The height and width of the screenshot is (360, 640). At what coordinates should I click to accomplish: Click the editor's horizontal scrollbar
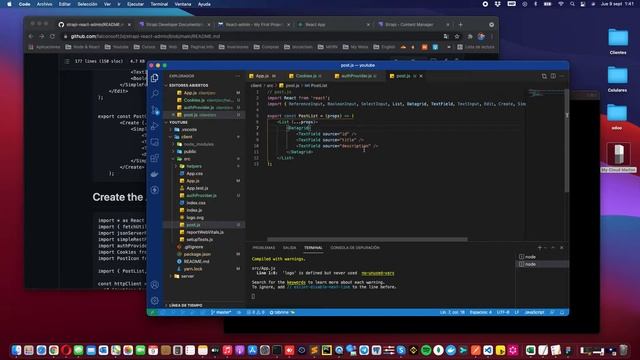[x=367, y=239]
